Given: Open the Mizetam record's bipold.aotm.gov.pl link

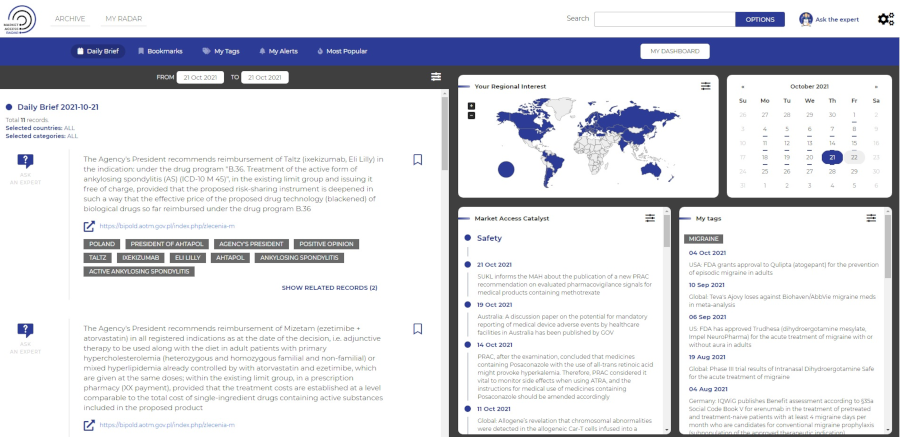Looking at the screenshot, I should click(x=167, y=425).
